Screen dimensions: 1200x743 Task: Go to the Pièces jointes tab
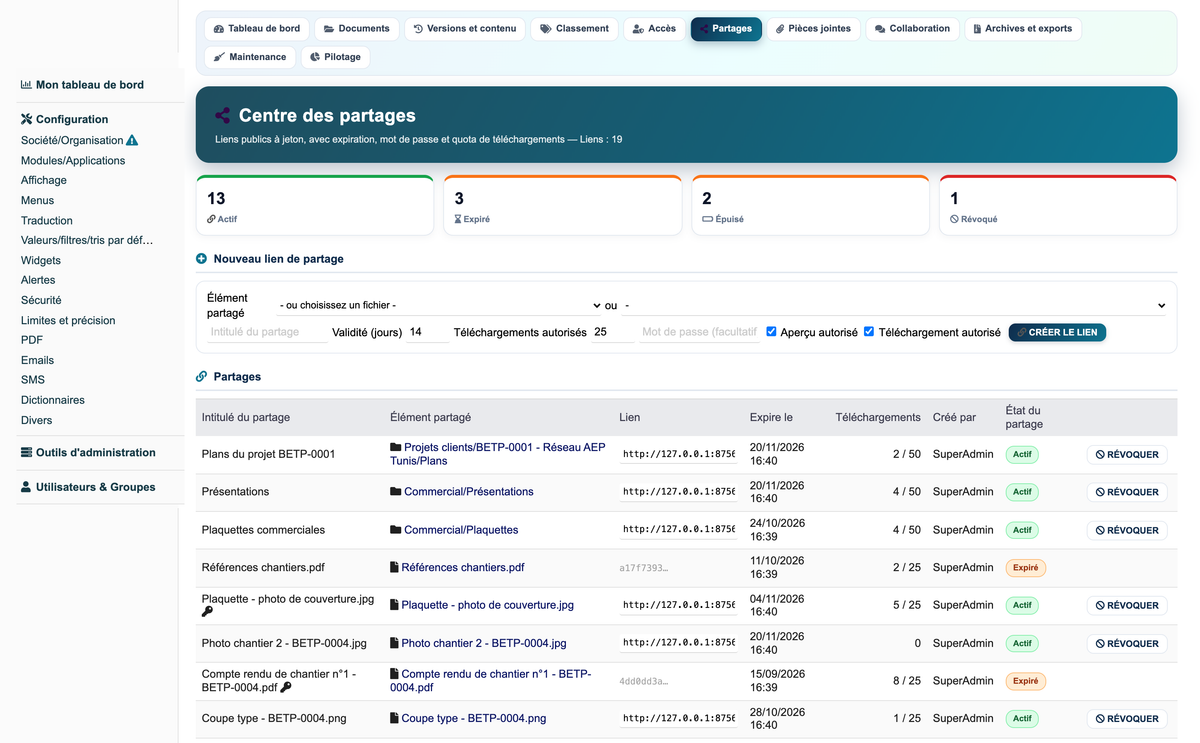[x=813, y=29]
